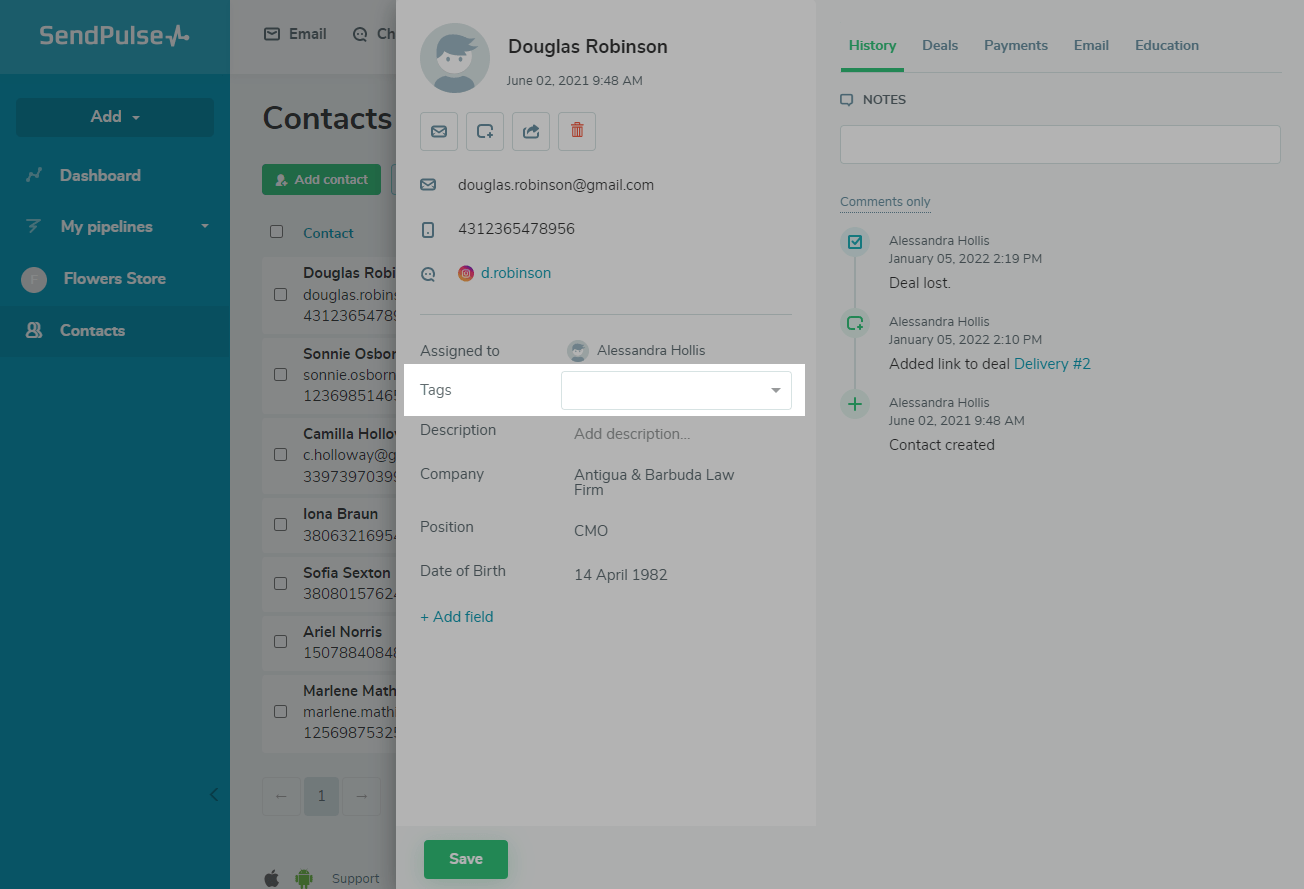Open the Tags dropdown
Image resolution: width=1304 pixels, height=889 pixels.
point(676,390)
